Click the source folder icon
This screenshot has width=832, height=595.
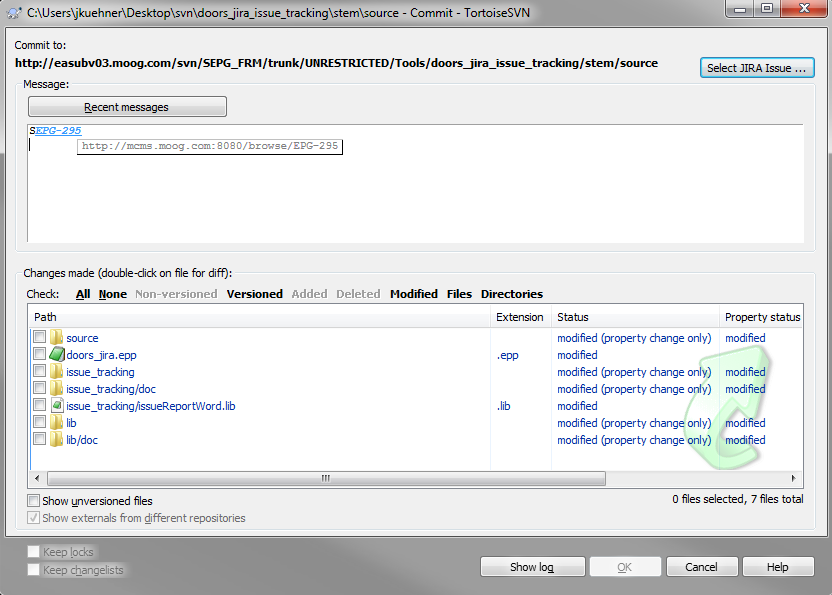(x=56, y=338)
